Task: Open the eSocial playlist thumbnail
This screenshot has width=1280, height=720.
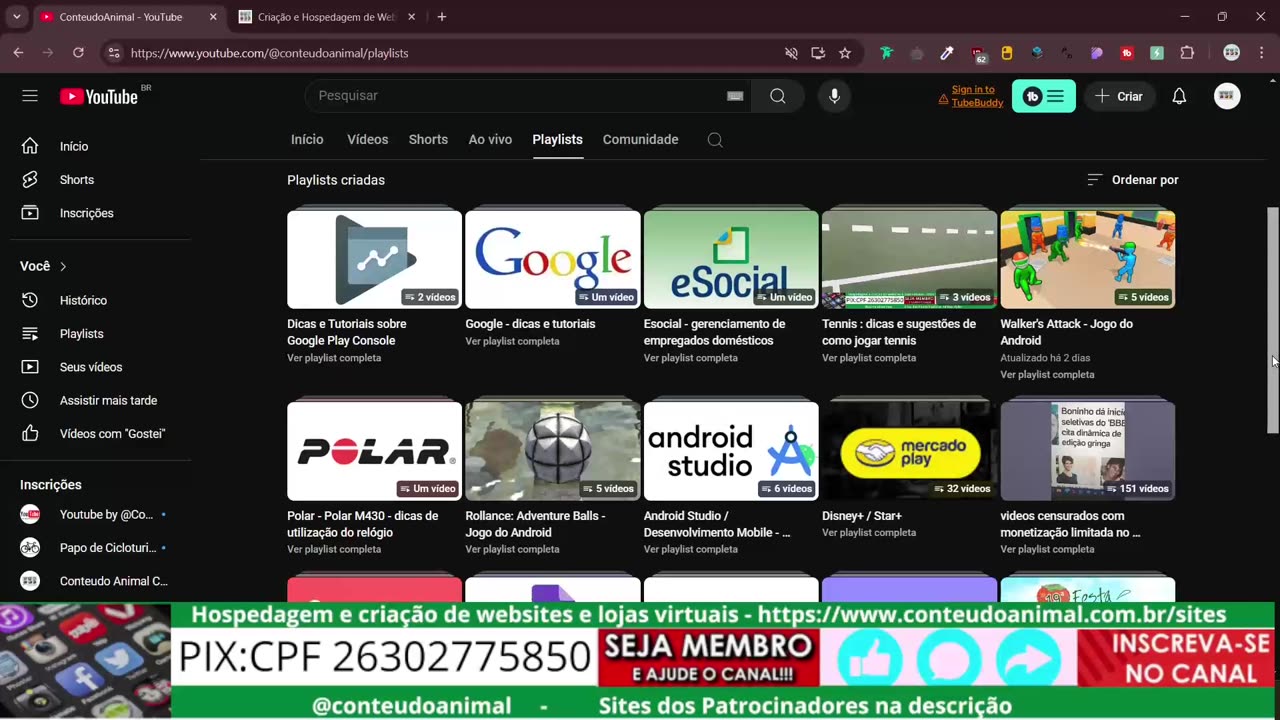Action: click(731, 259)
